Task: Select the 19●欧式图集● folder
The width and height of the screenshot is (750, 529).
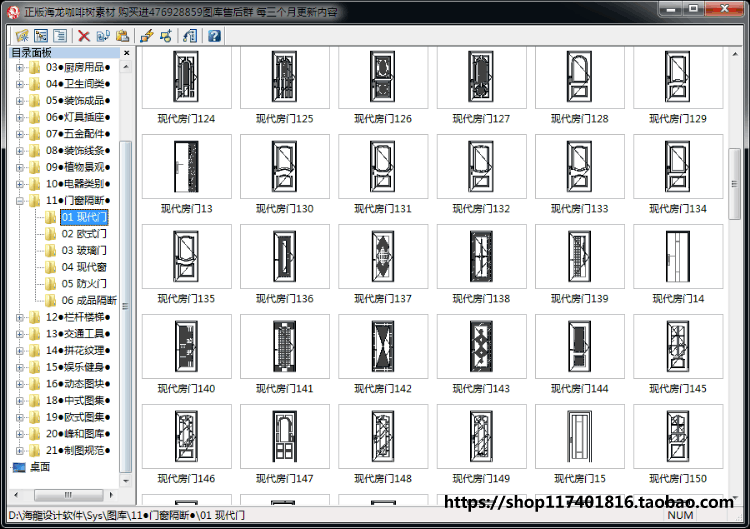Action: 78,417
